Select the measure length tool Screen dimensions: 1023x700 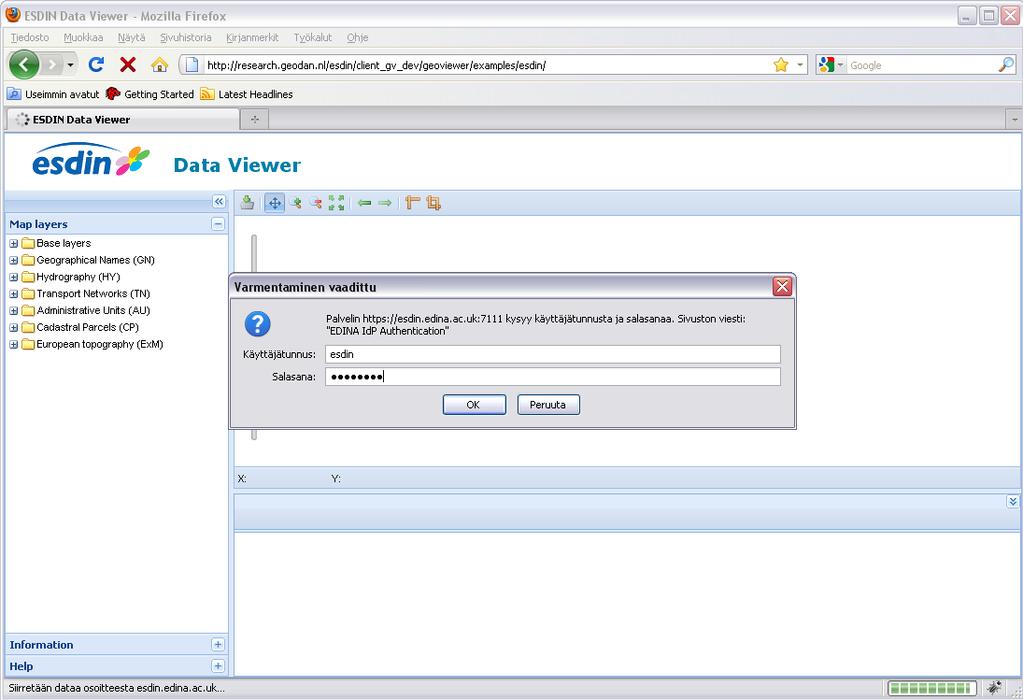[x=412, y=203]
